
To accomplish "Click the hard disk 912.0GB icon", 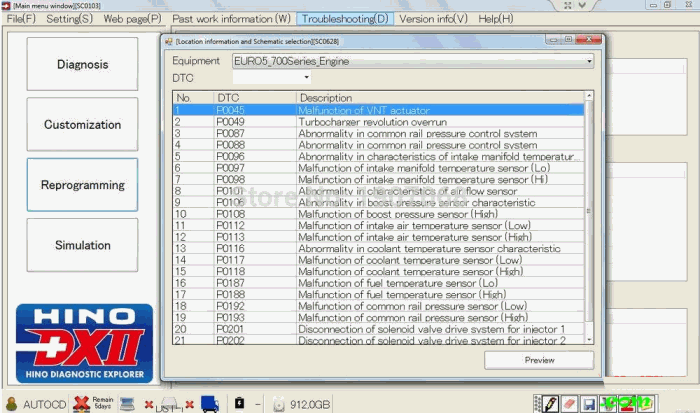I will click(279, 404).
